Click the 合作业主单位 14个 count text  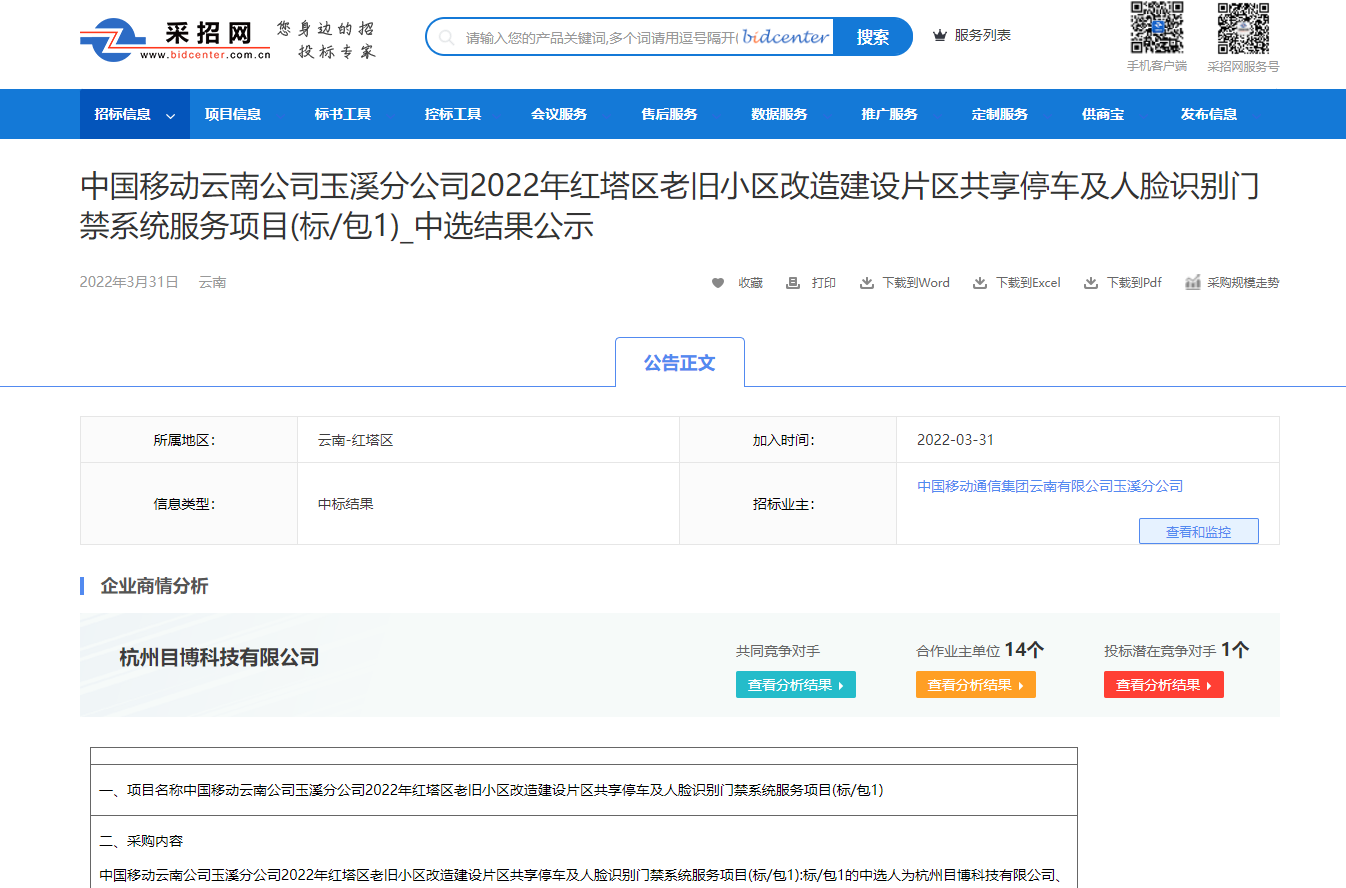(980, 650)
